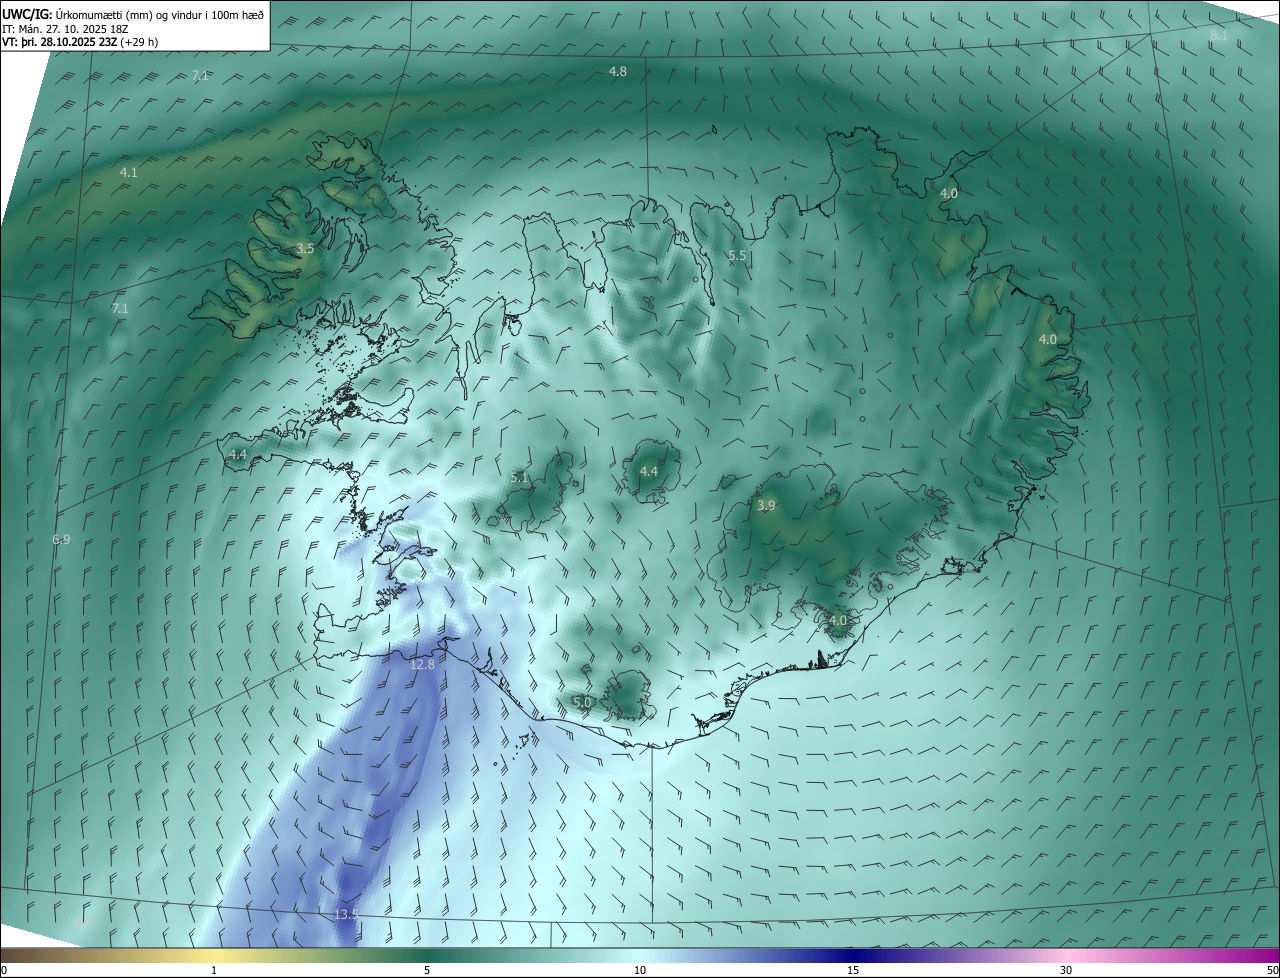The image size is (1280, 978).
Task: Click the 5 tick on the color scale
Action: [x=427, y=971]
